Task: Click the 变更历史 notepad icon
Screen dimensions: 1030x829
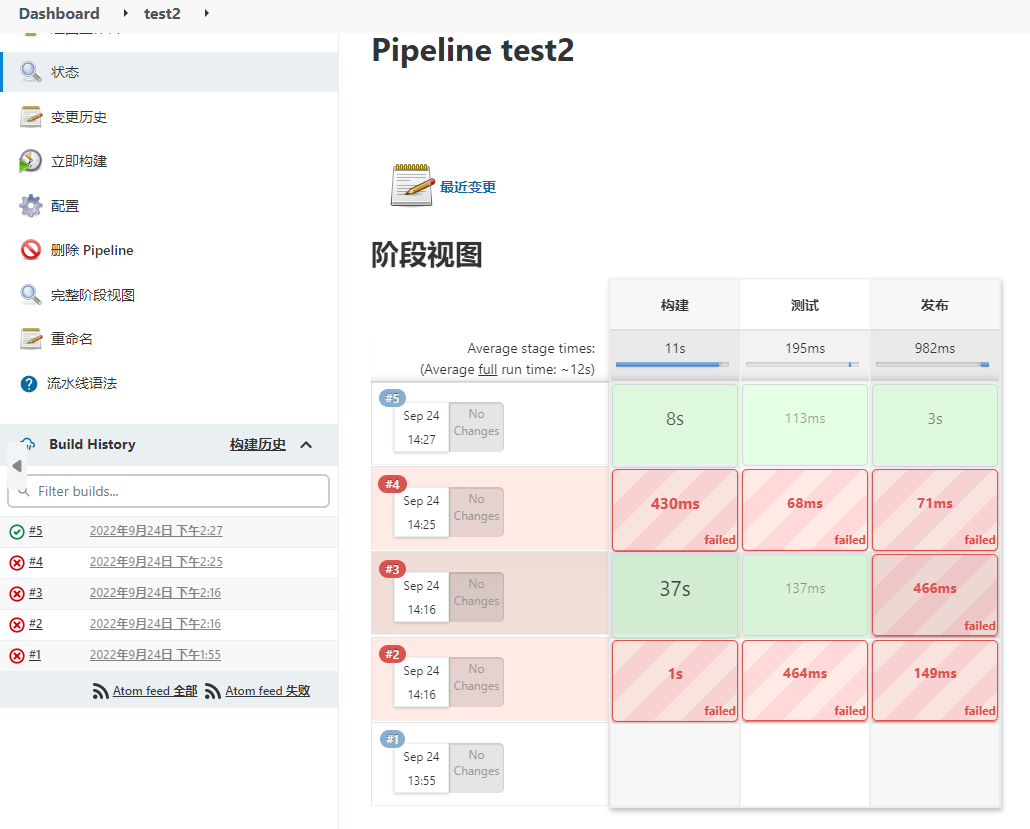Action: [x=31, y=117]
